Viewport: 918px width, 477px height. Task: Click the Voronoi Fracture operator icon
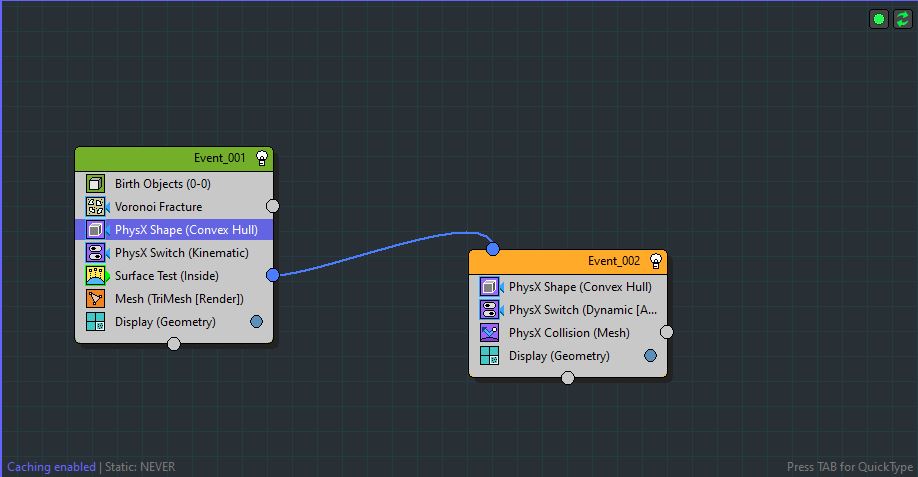(x=95, y=207)
